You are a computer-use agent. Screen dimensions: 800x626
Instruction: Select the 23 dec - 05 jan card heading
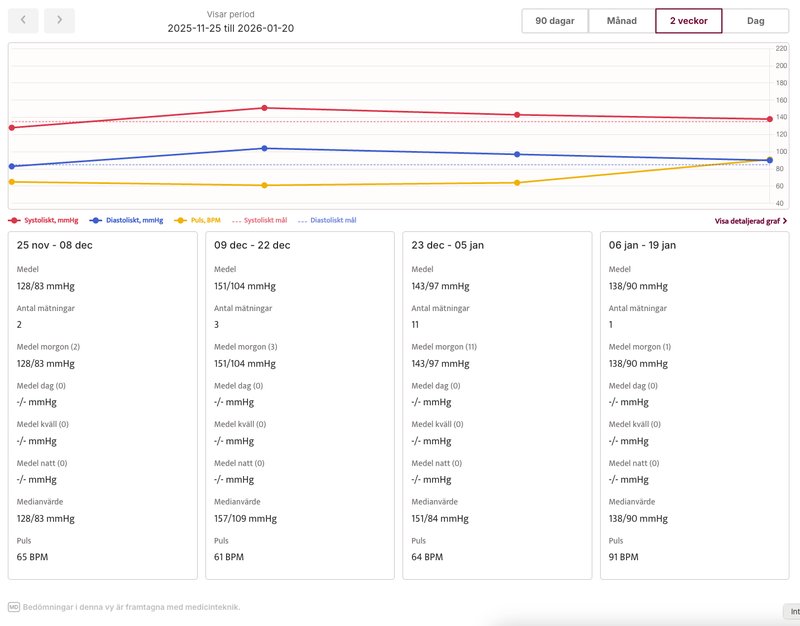pos(447,245)
